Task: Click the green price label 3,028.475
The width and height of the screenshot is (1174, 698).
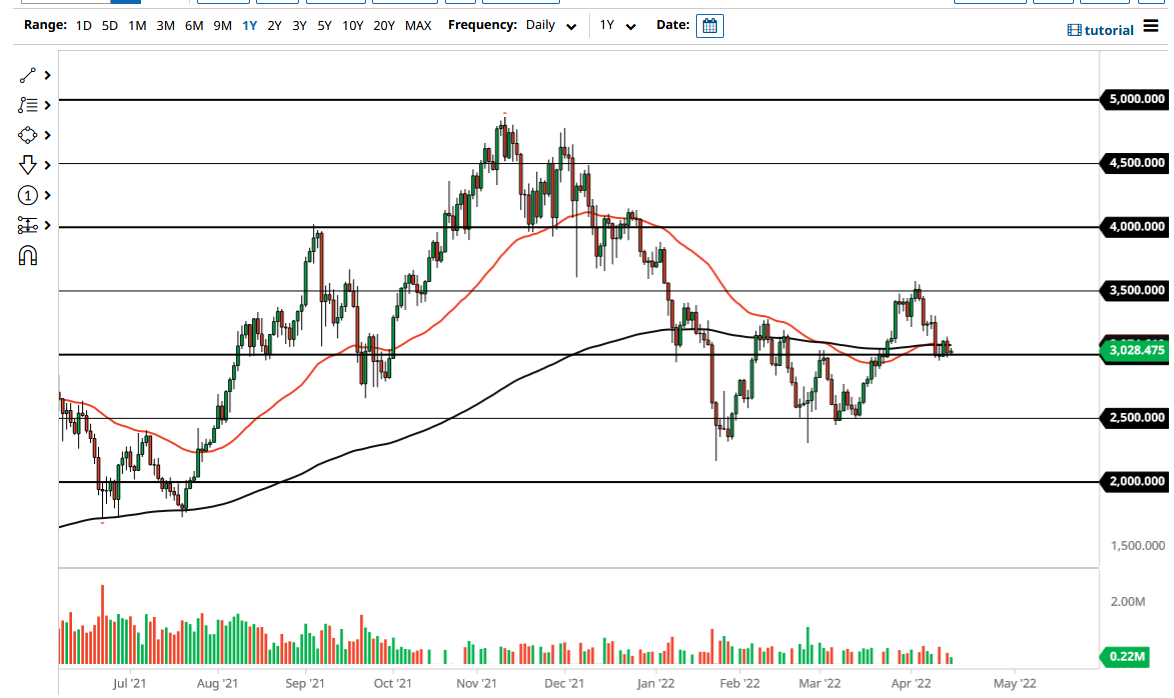Action: (1135, 351)
